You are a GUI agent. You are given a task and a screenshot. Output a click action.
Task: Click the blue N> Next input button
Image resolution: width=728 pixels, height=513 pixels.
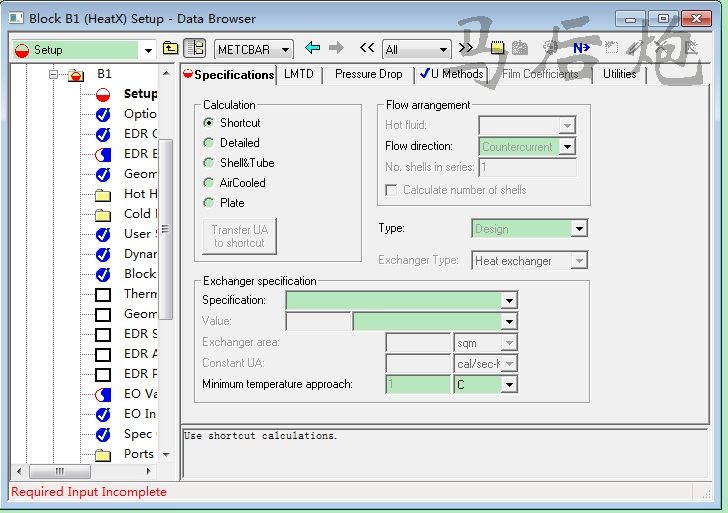coord(581,48)
